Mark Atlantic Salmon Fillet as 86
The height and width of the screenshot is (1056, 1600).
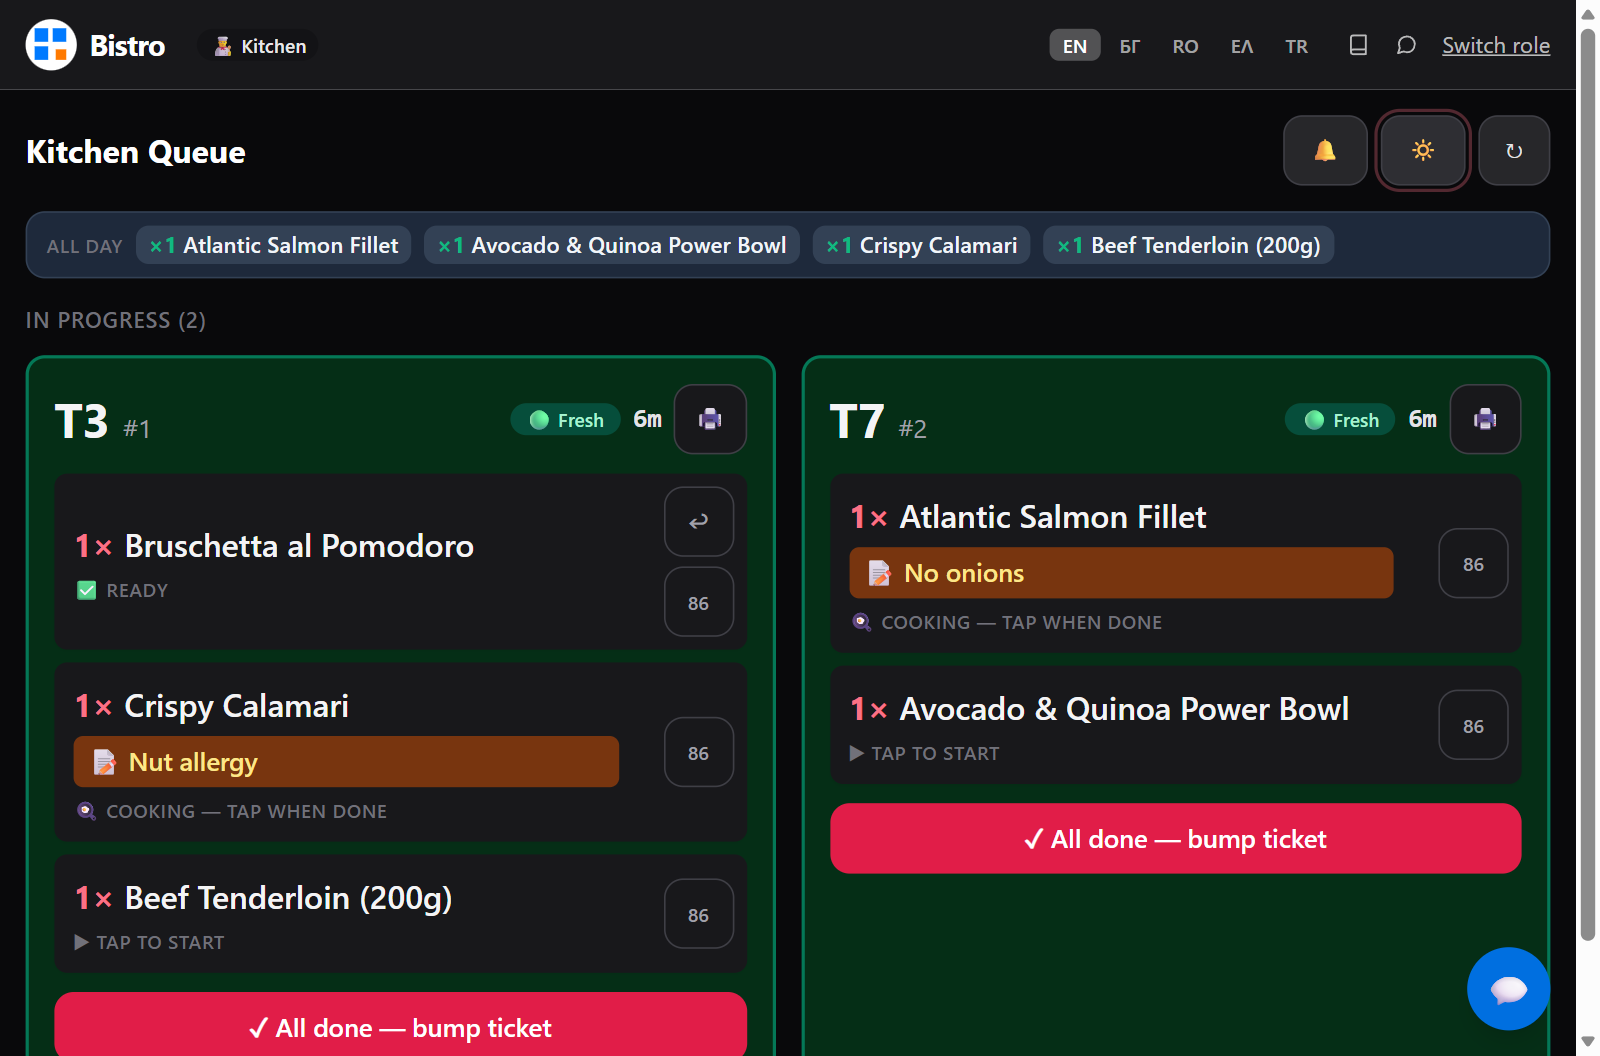point(1473,564)
